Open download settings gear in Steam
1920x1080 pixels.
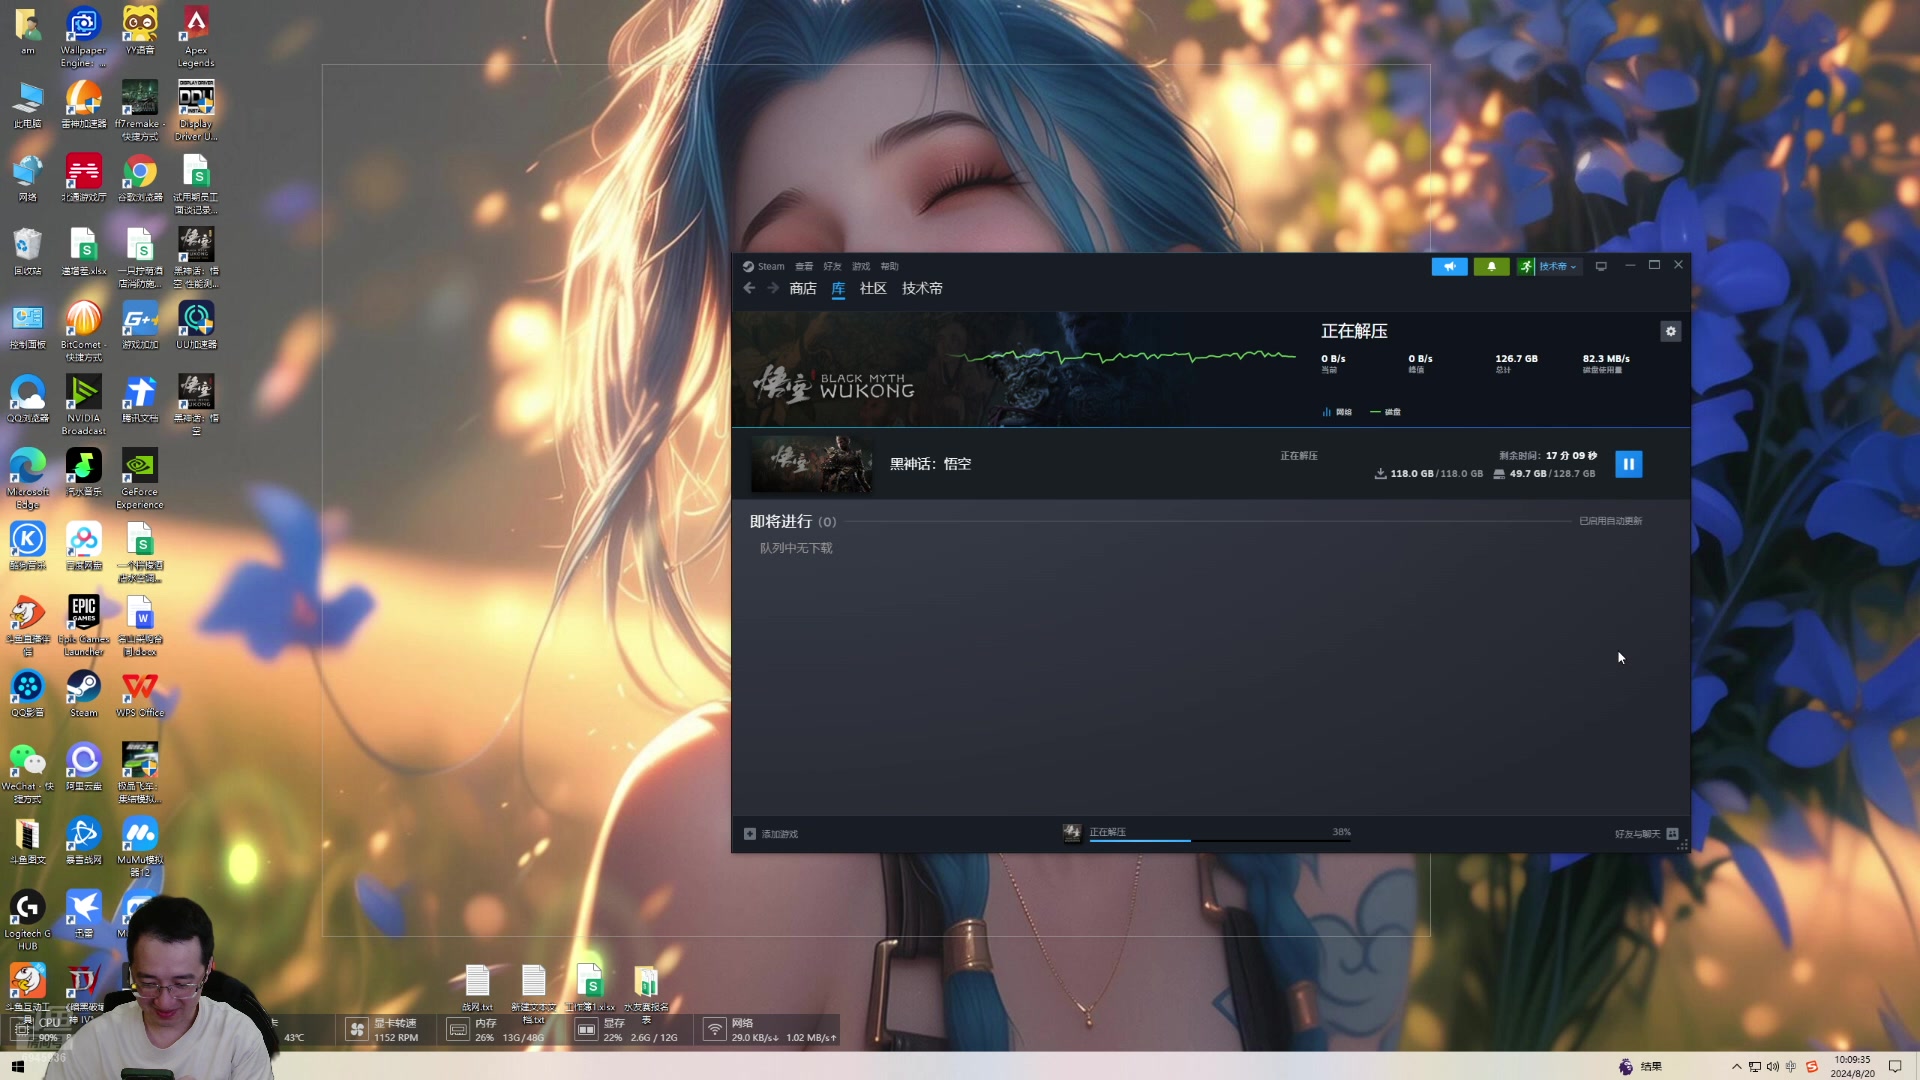point(1670,331)
